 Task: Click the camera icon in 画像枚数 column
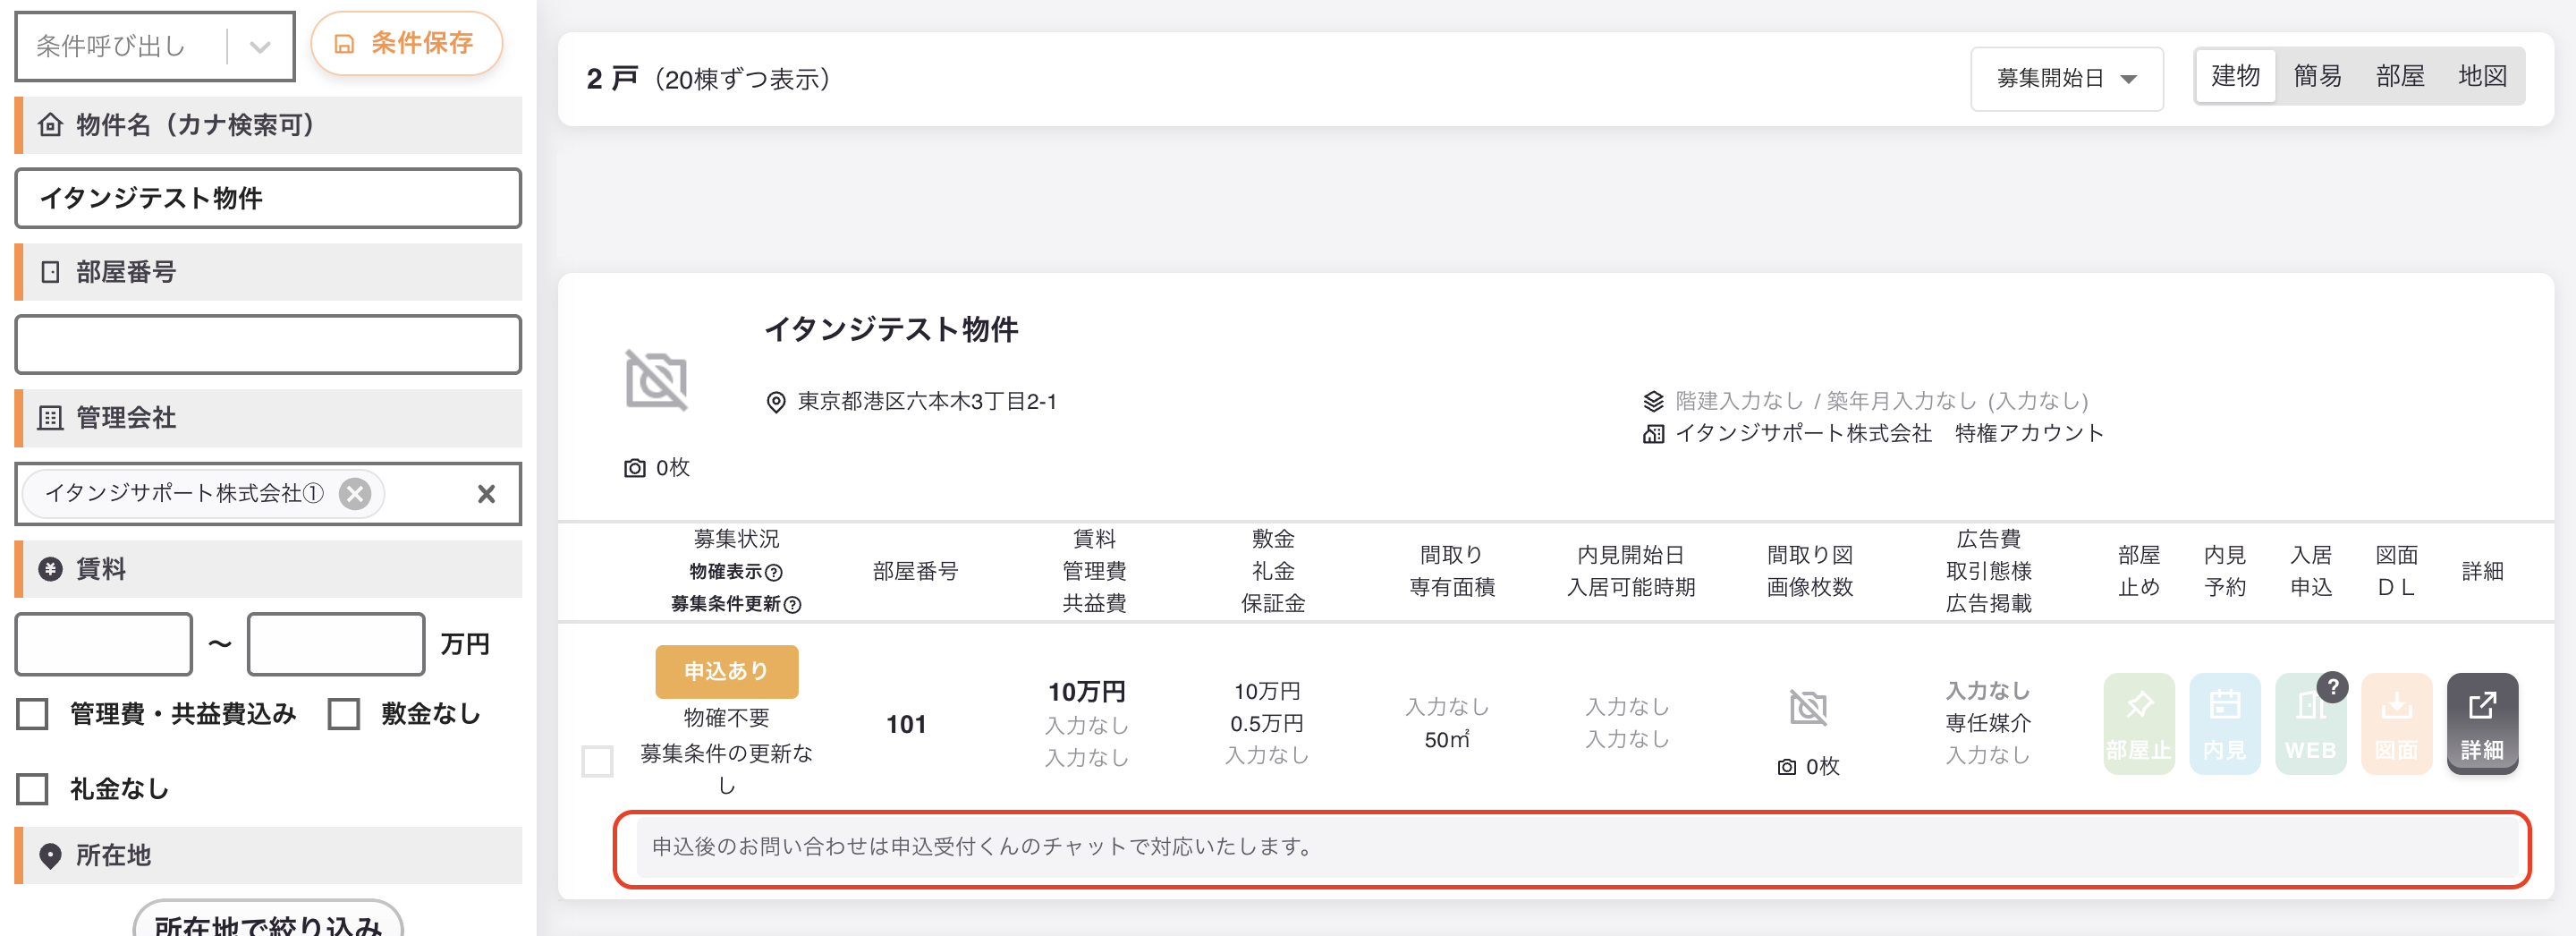1786,767
